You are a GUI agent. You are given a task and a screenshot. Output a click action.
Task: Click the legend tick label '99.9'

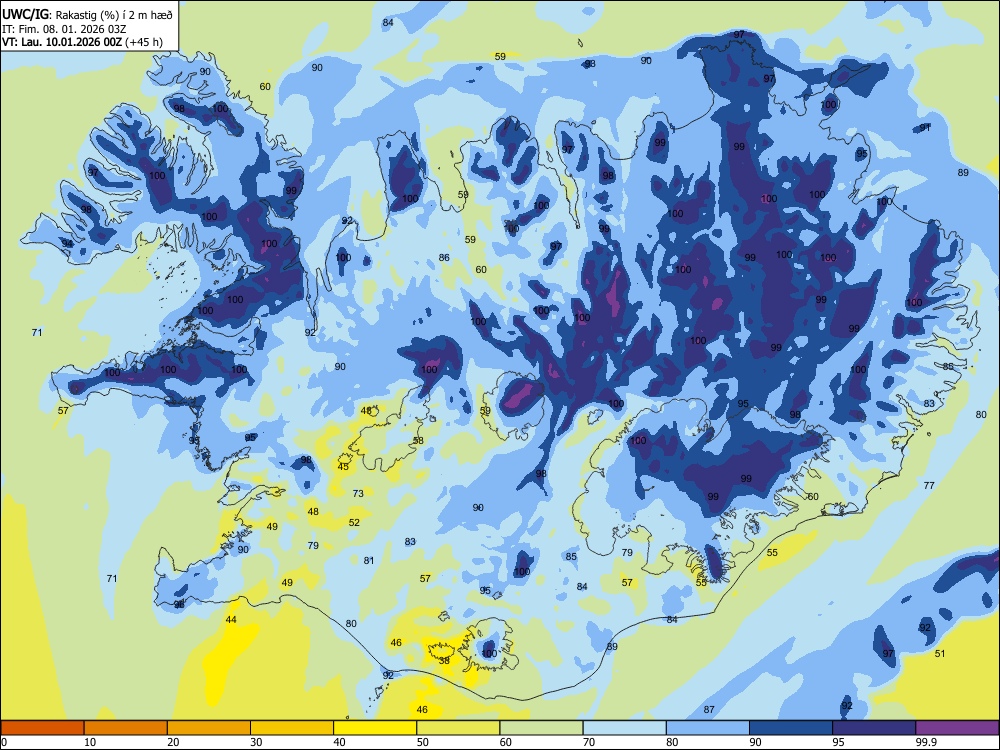tap(925, 742)
